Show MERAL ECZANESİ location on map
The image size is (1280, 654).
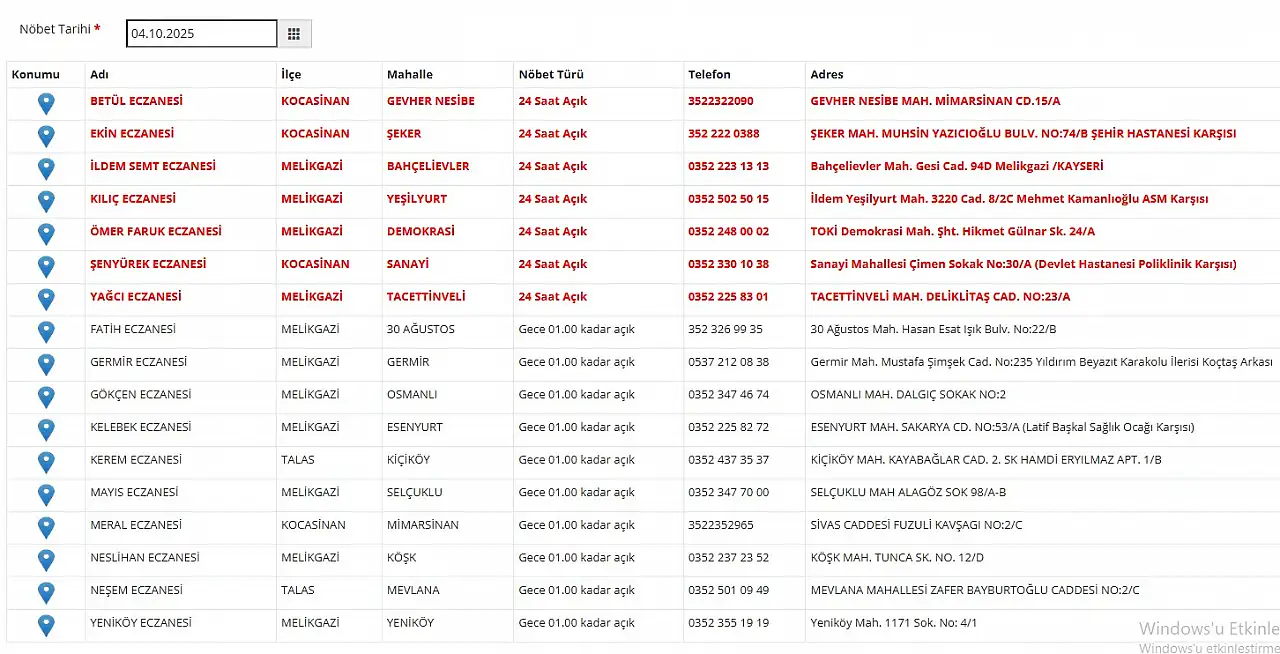click(46, 527)
